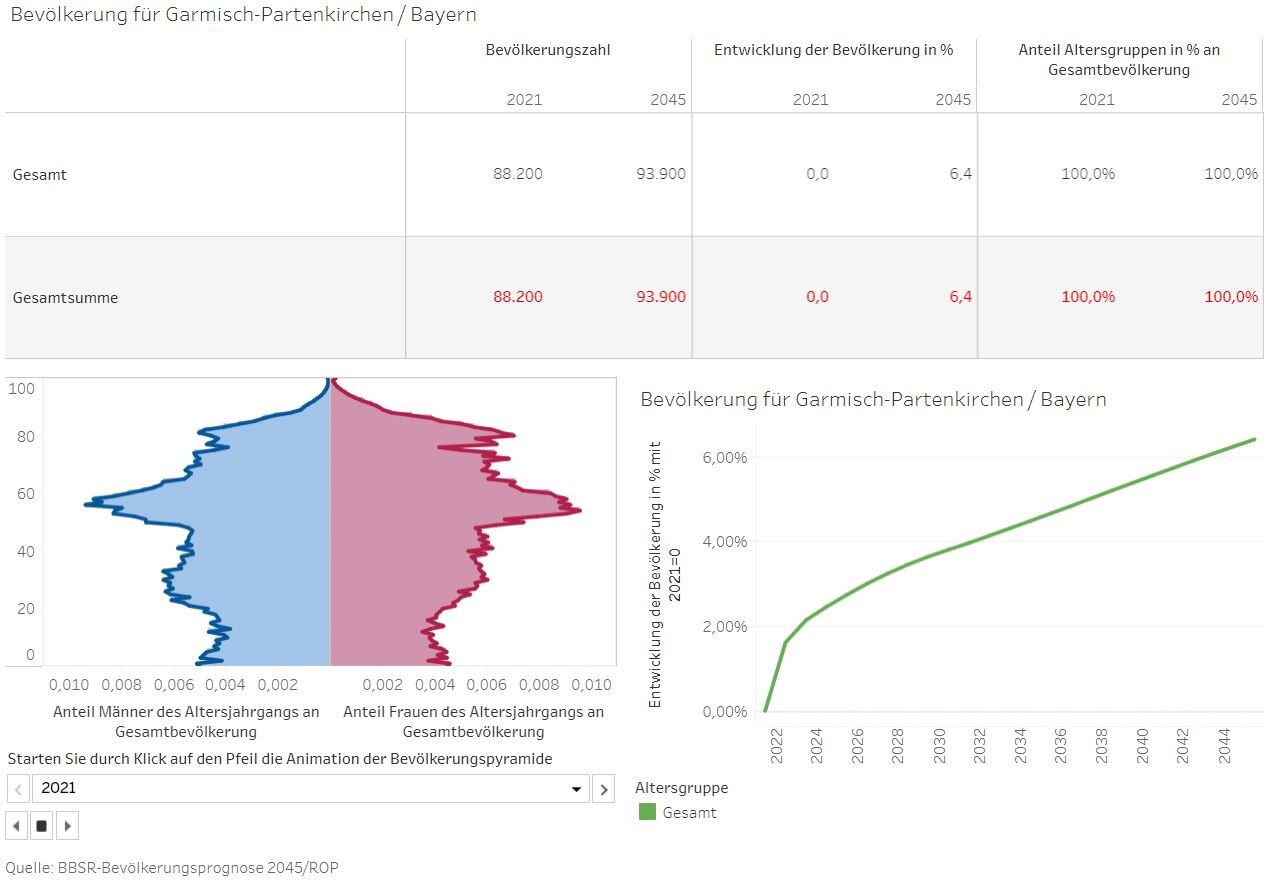1280x881 pixels.
Task: Select the Gesamt row header in table
Action: pos(39,175)
